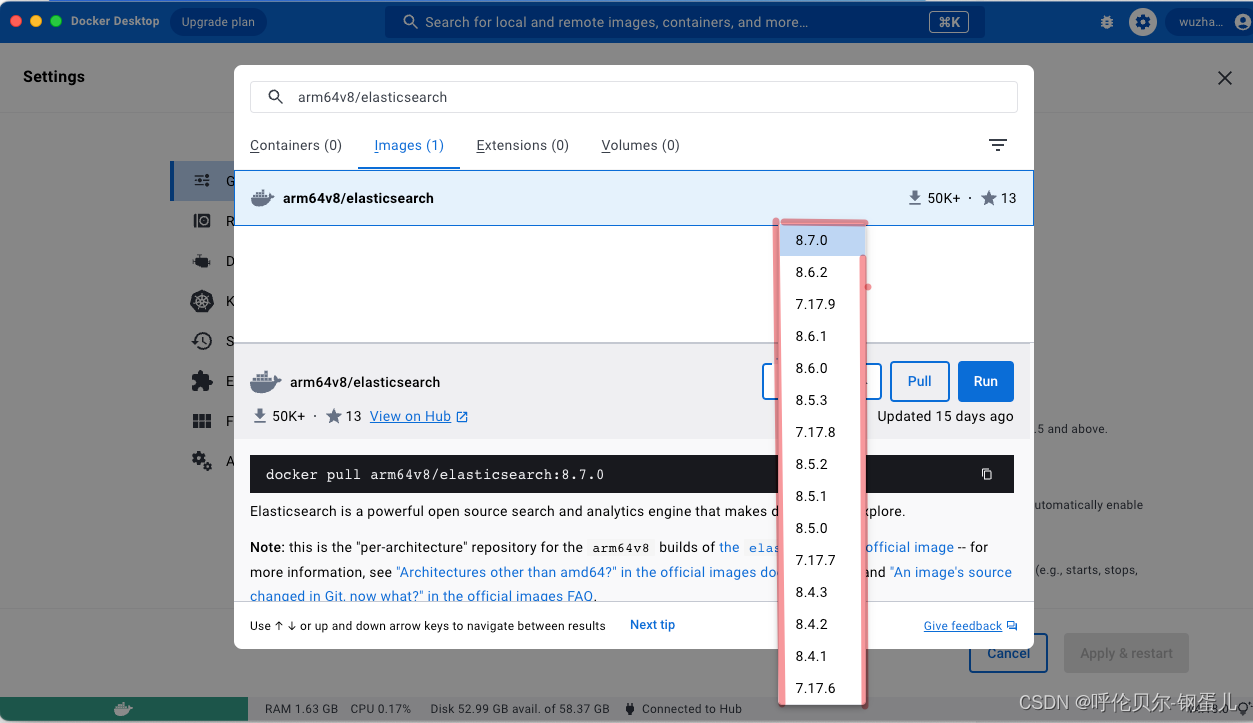Switch to Images (1) tab
The image size is (1253, 723).
409,145
